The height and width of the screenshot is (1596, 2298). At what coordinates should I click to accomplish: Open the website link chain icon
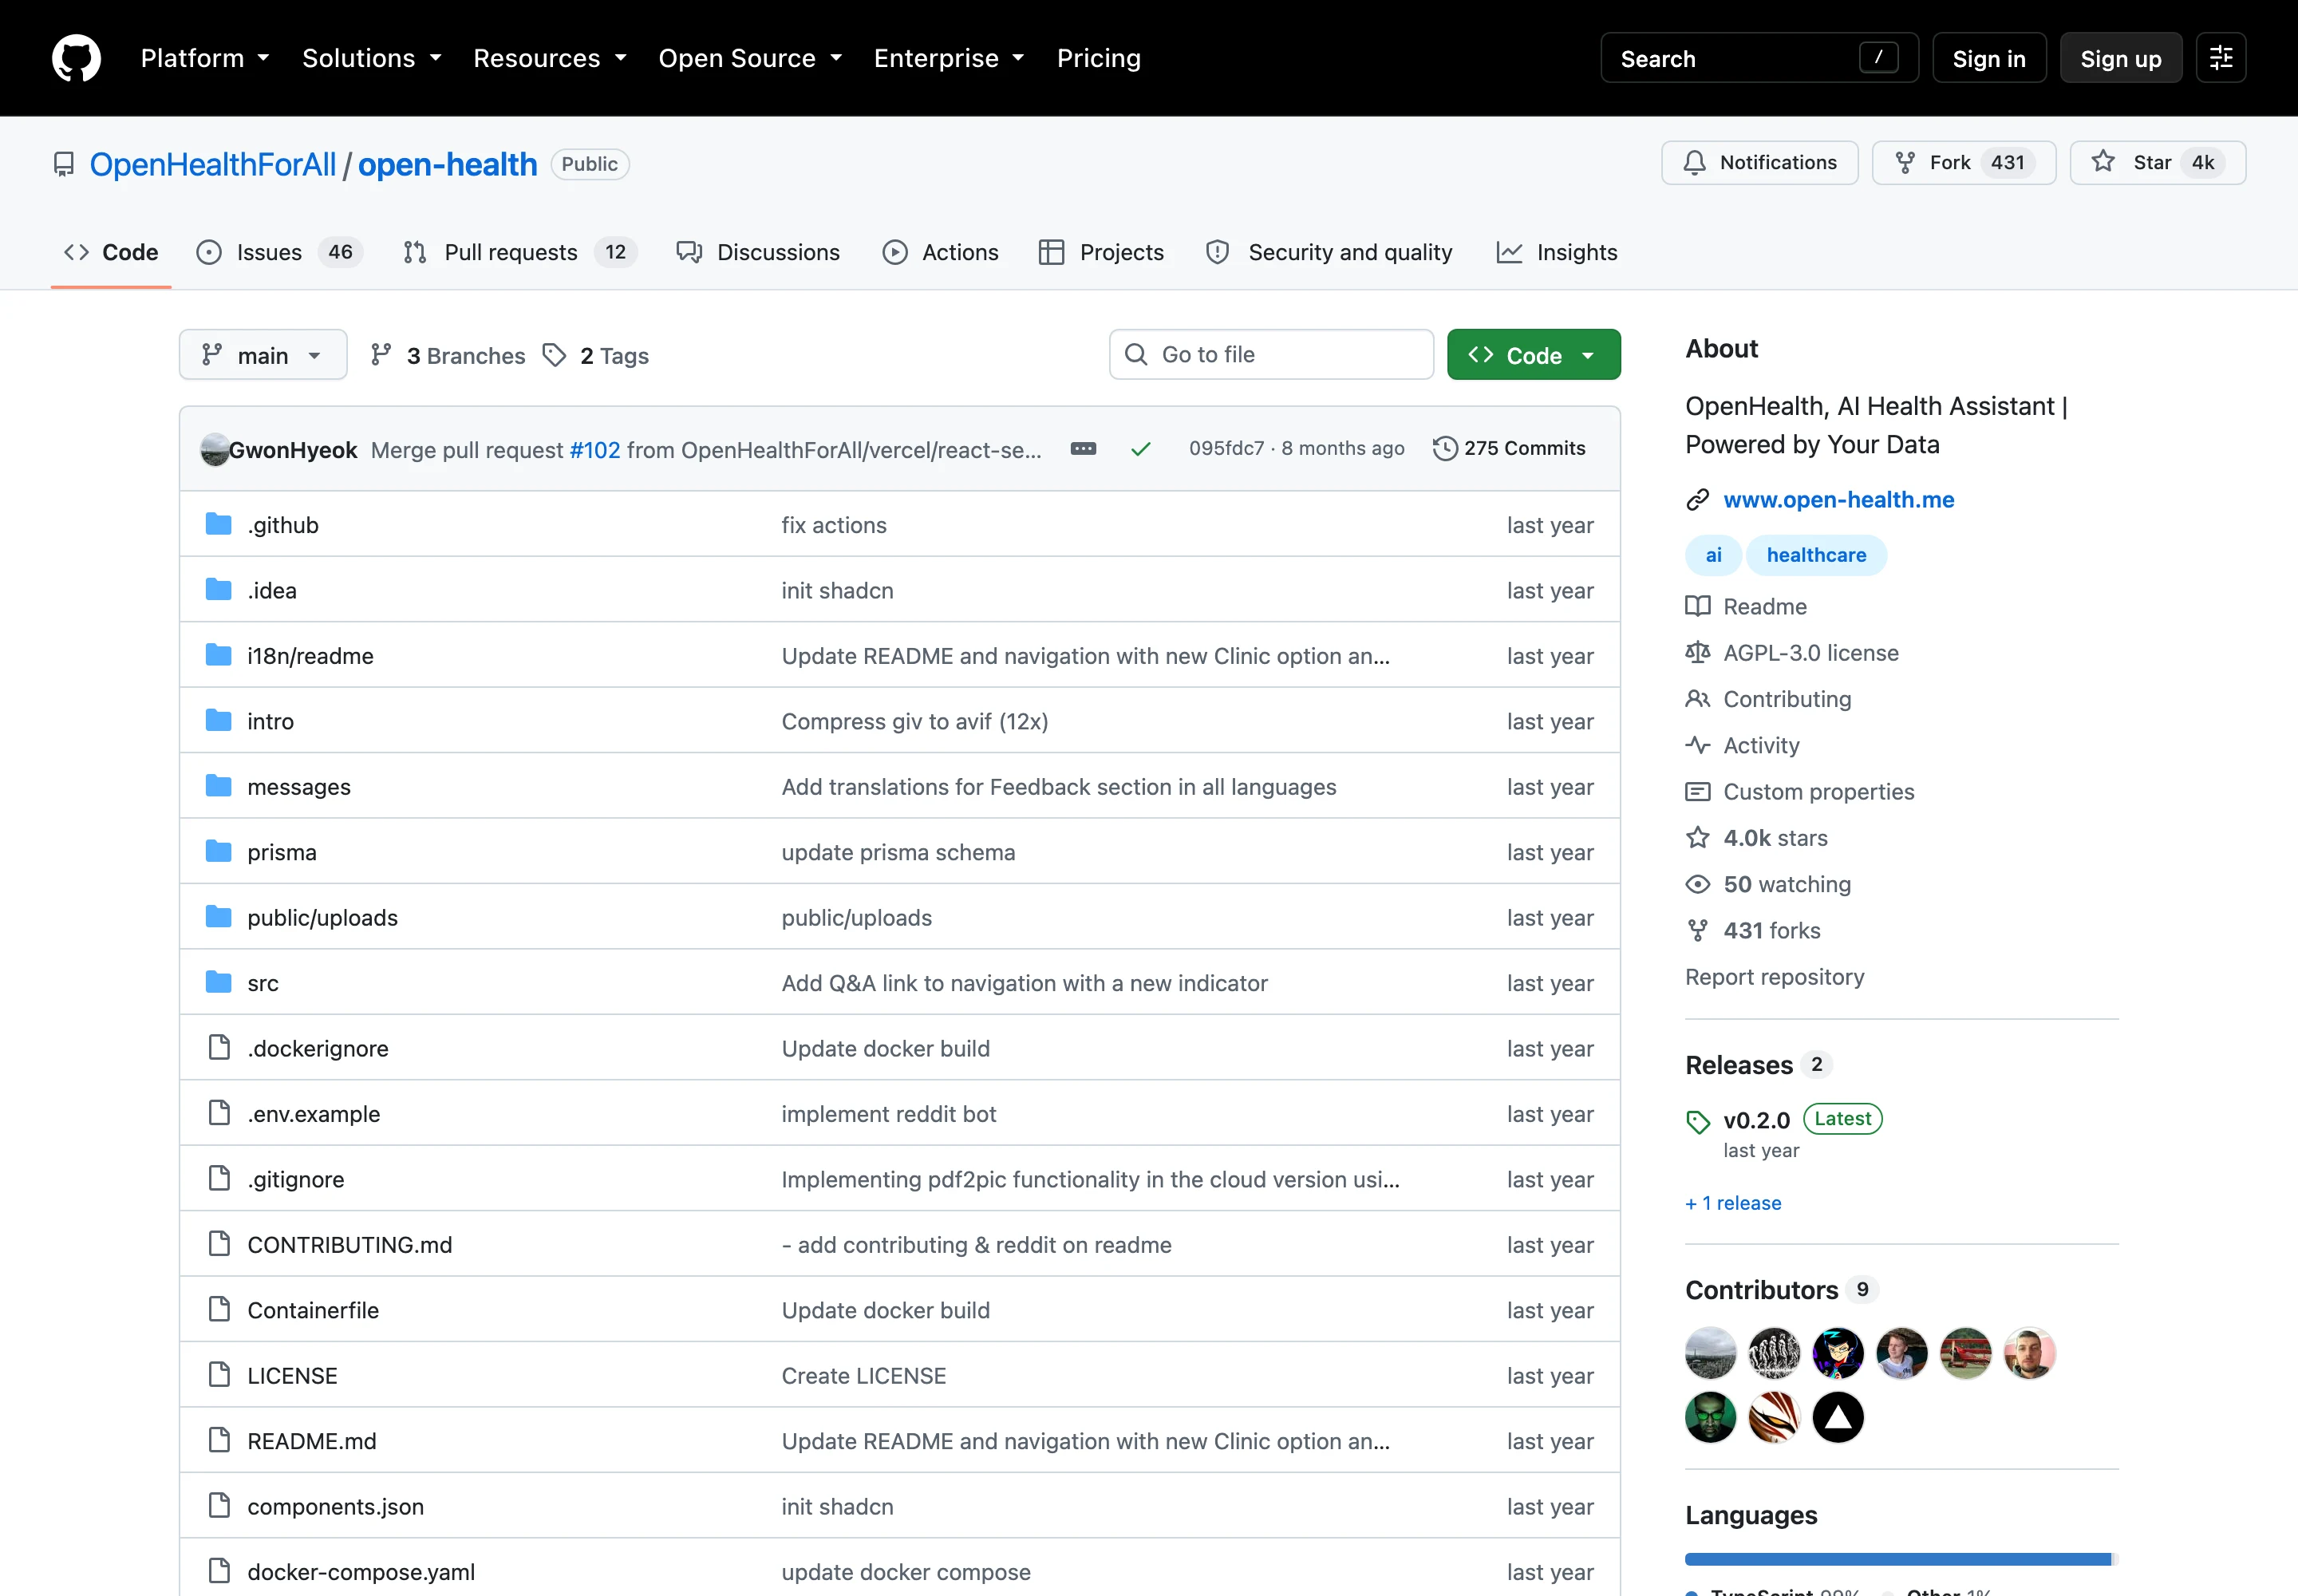[x=1698, y=499]
